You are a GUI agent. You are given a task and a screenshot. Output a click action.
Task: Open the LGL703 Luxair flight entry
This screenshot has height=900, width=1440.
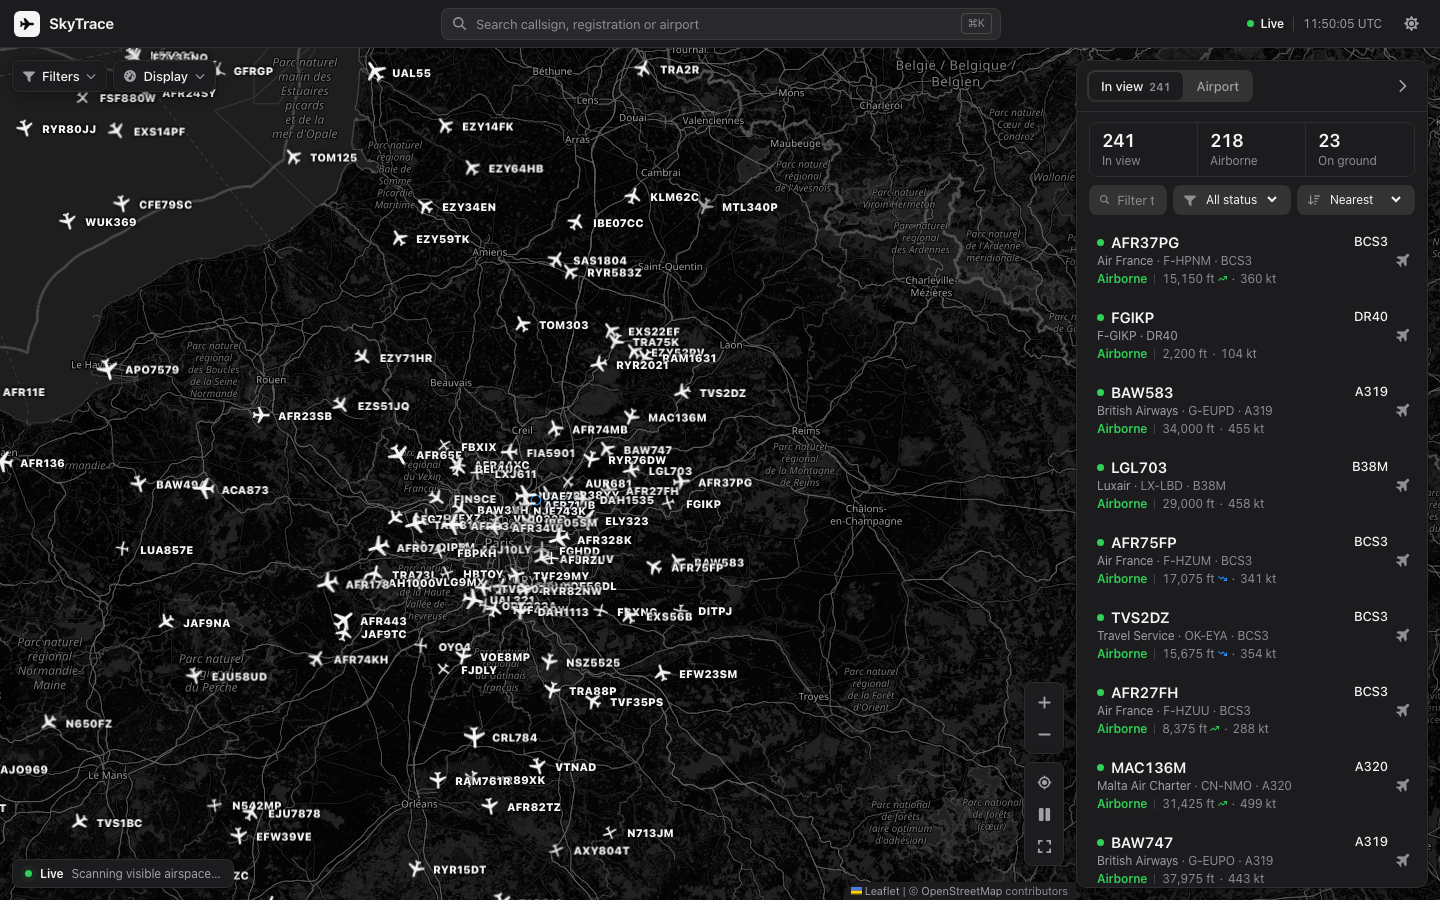pyautogui.click(x=1251, y=485)
